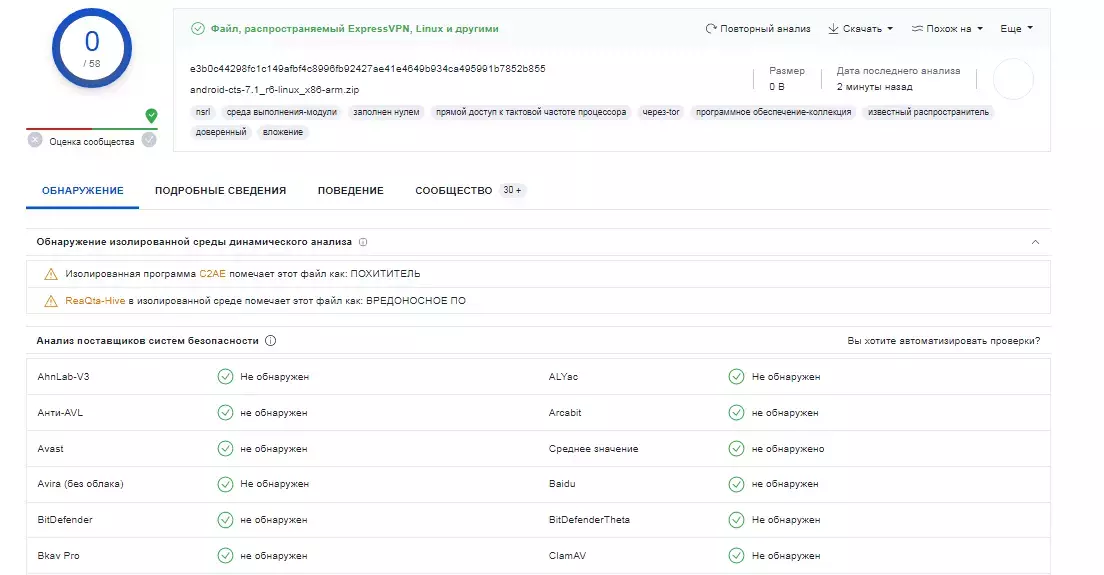Screen dimensions: 1104x575
Task: Click the Размер 0 B value
Action: (777, 87)
